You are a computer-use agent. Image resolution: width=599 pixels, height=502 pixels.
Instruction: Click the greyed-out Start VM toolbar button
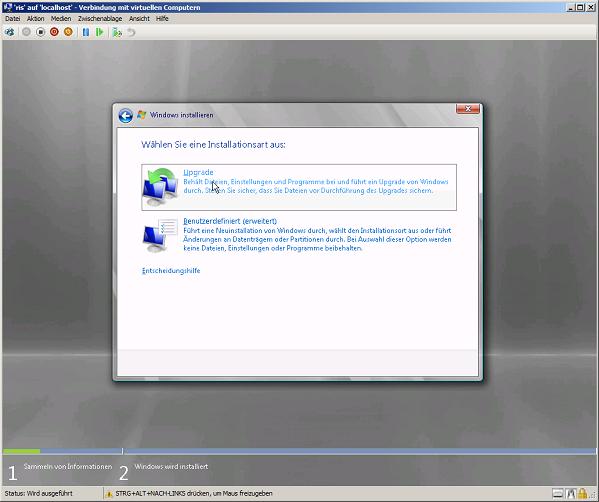pos(26,32)
